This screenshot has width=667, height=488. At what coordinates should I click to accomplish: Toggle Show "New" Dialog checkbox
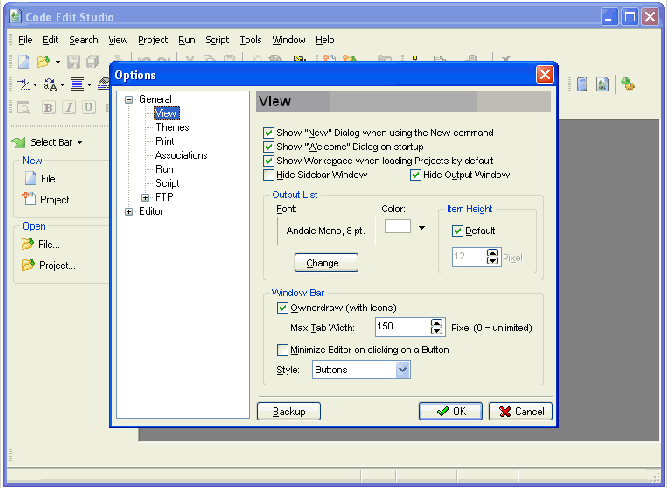[x=268, y=133]
